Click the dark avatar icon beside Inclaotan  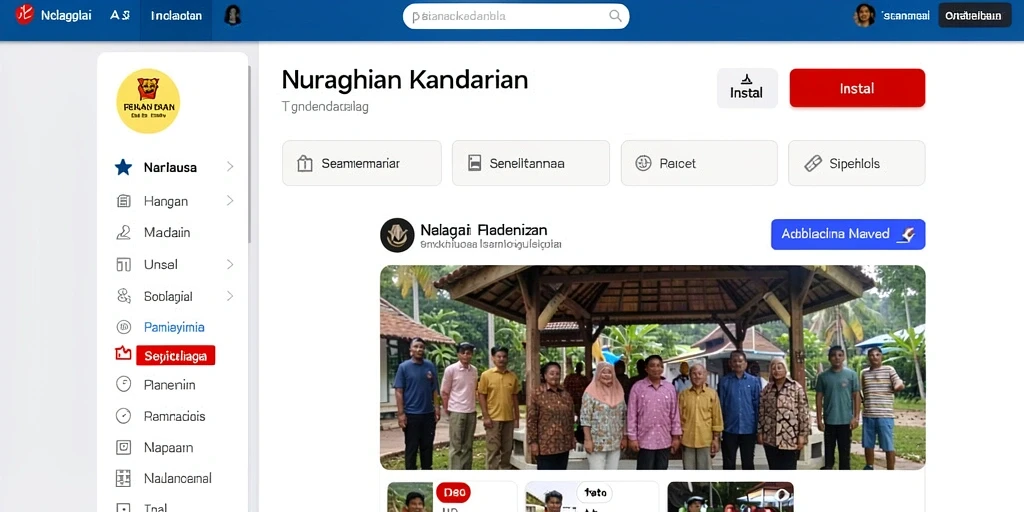[232, 16]
